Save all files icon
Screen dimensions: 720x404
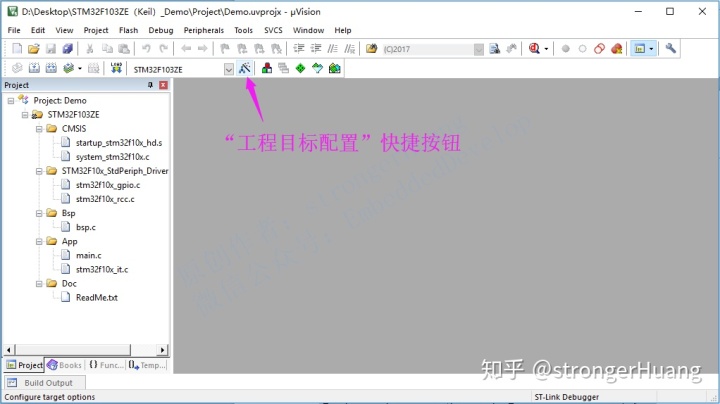[68, 49]
